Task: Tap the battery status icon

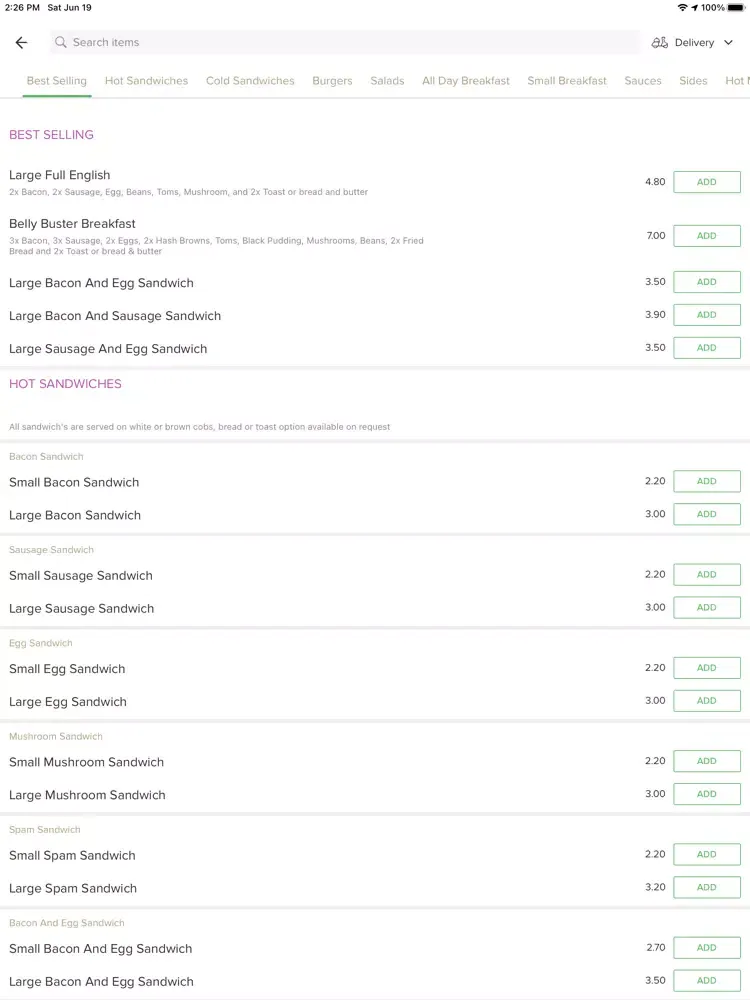Action: coord(736,8)
